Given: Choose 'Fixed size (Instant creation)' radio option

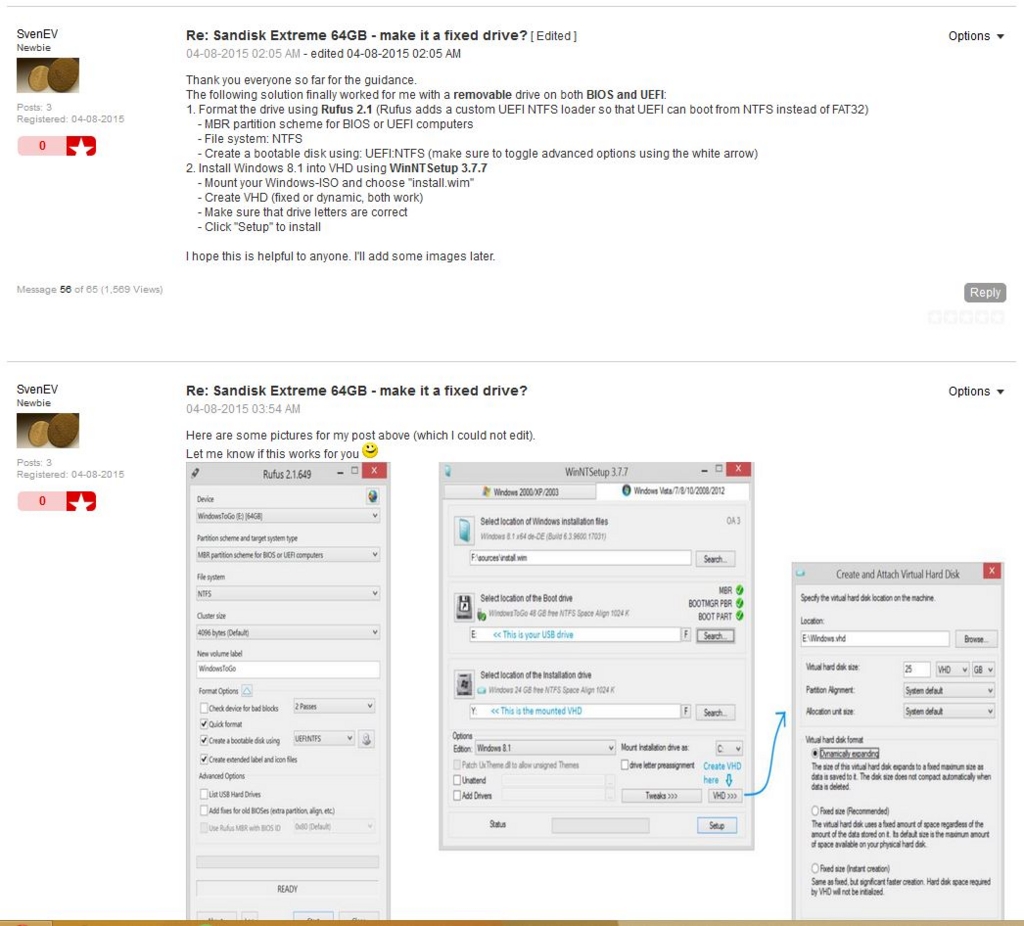Looking at the screenshot, I should 815,868.
